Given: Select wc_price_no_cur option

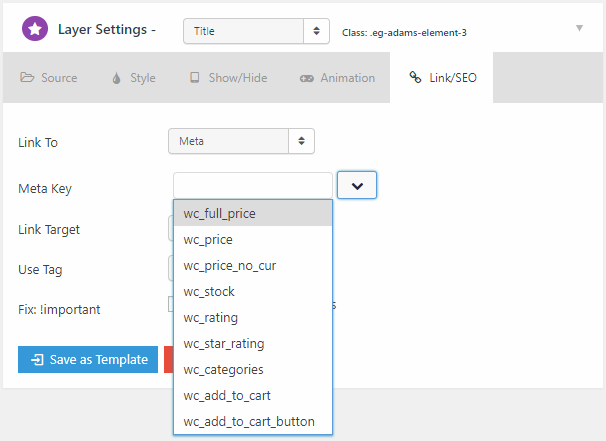Looking at the screenshot, I should pos(253,266).
